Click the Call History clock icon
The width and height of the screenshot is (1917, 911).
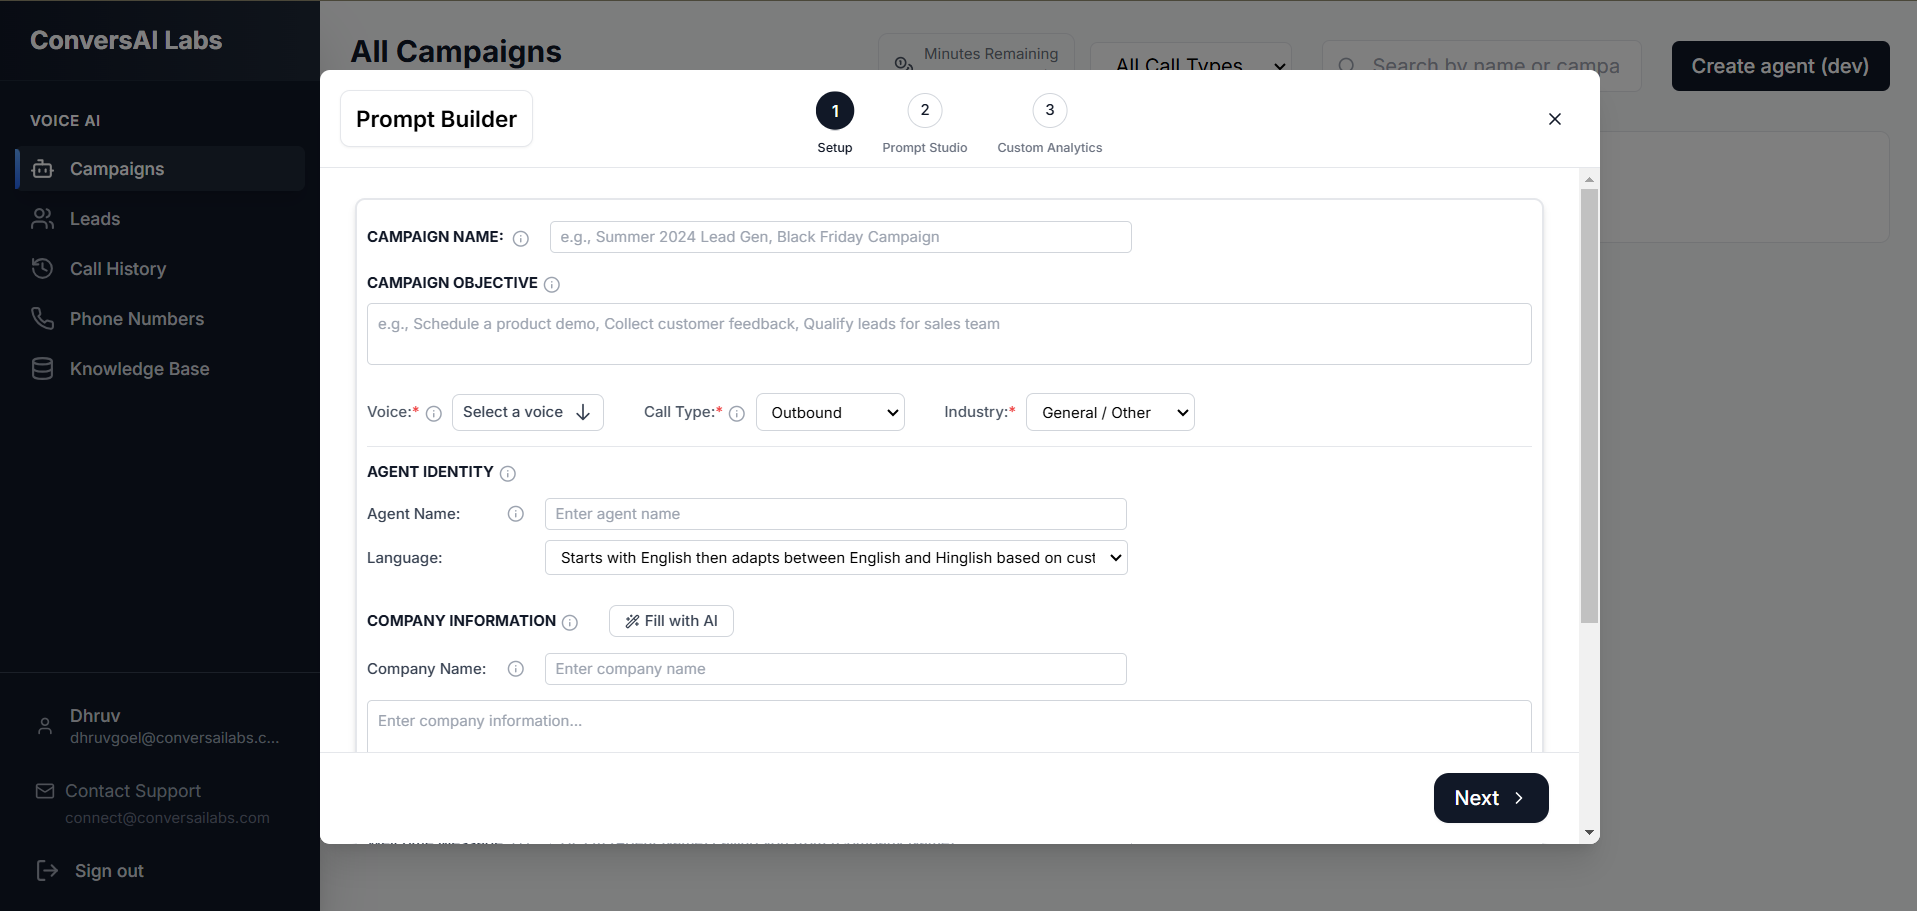pos(42,269)
